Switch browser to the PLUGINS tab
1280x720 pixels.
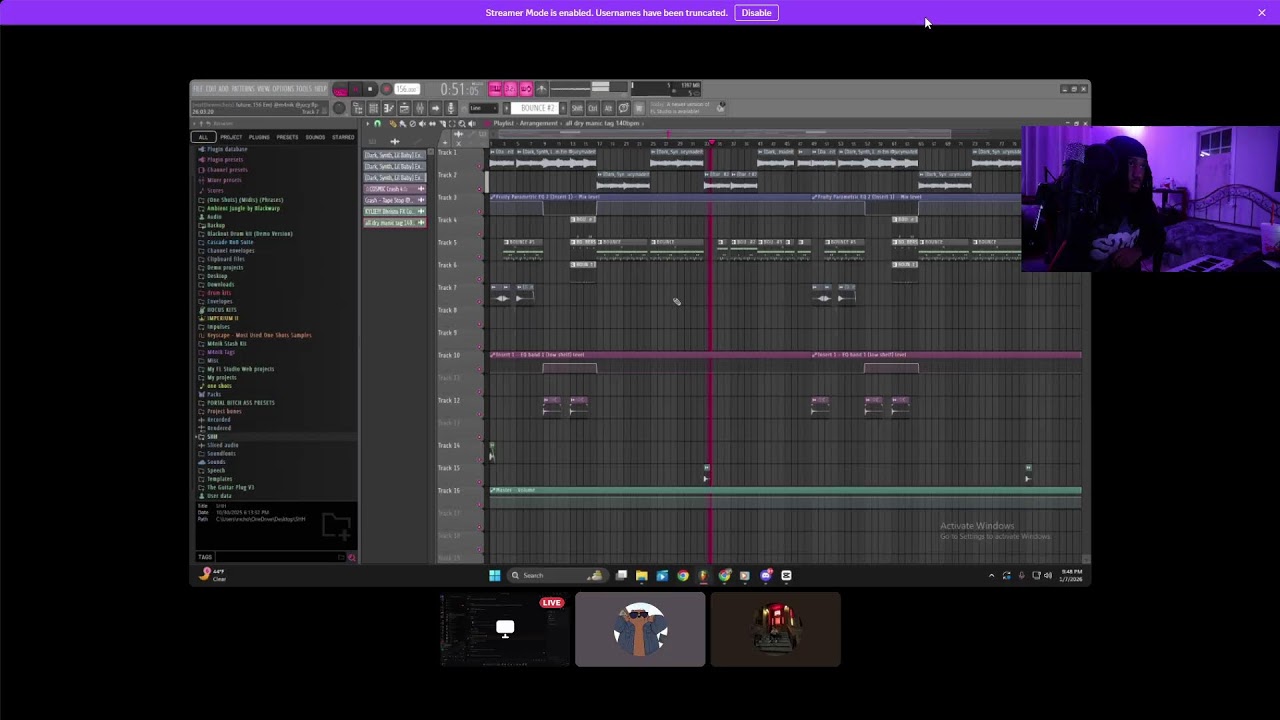(x=259, y=137)
